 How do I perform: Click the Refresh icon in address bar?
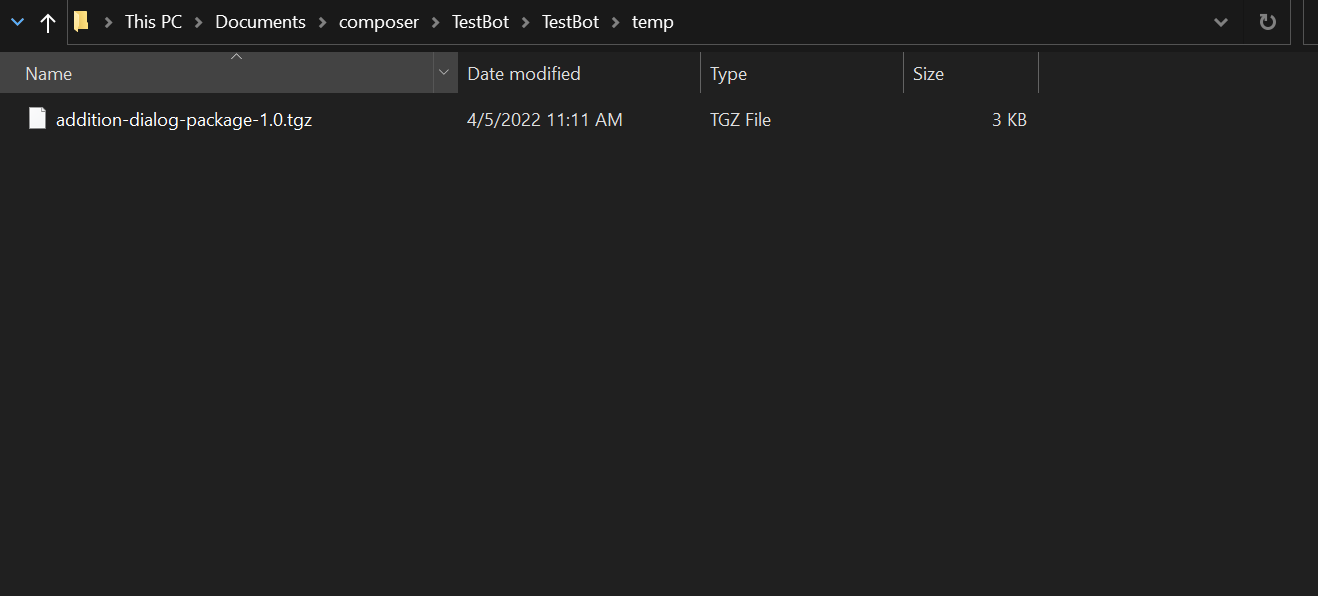pos(1268,22)
